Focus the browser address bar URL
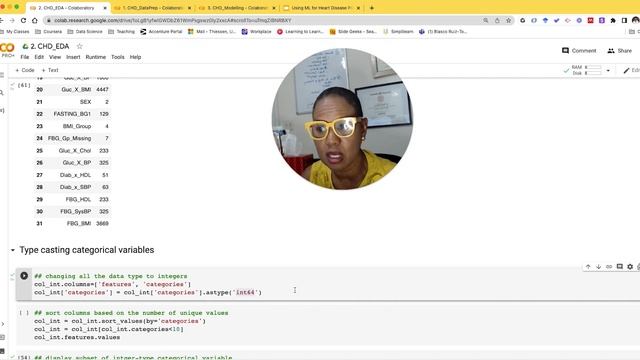Screen dimensions: 640x360 tap(173, 20)
